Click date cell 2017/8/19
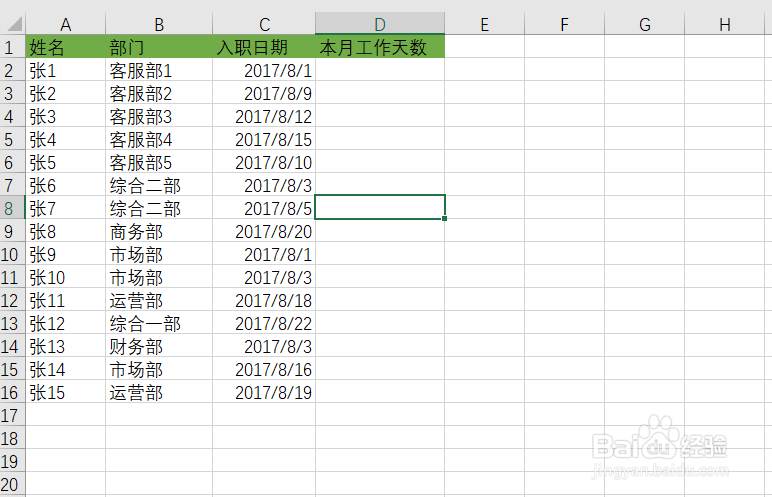 coord(264,392)
